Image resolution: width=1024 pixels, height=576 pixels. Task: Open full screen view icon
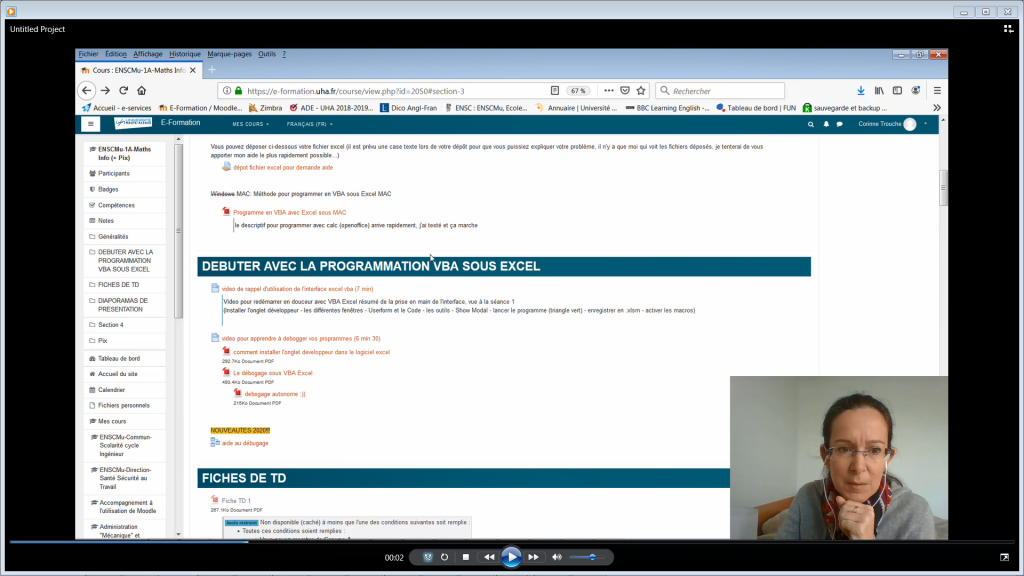[1004, 557]
